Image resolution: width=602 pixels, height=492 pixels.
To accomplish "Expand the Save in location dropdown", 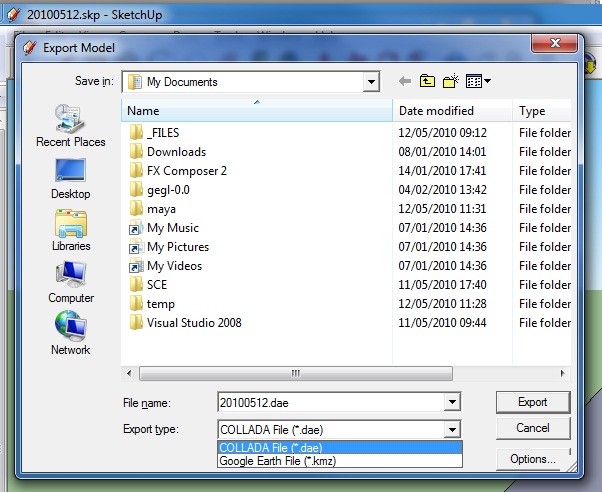I will click(372, 82).
